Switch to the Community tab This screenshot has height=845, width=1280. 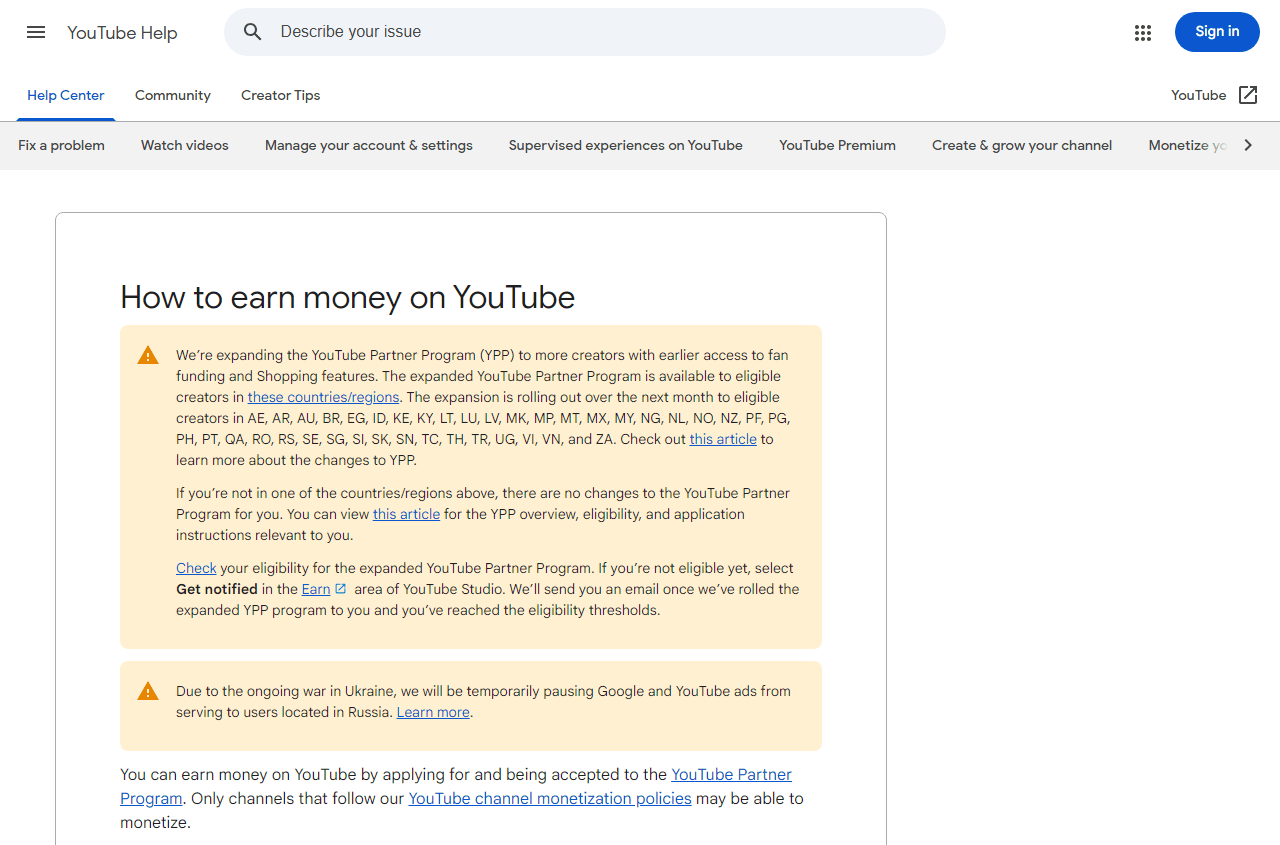[173, 96]
